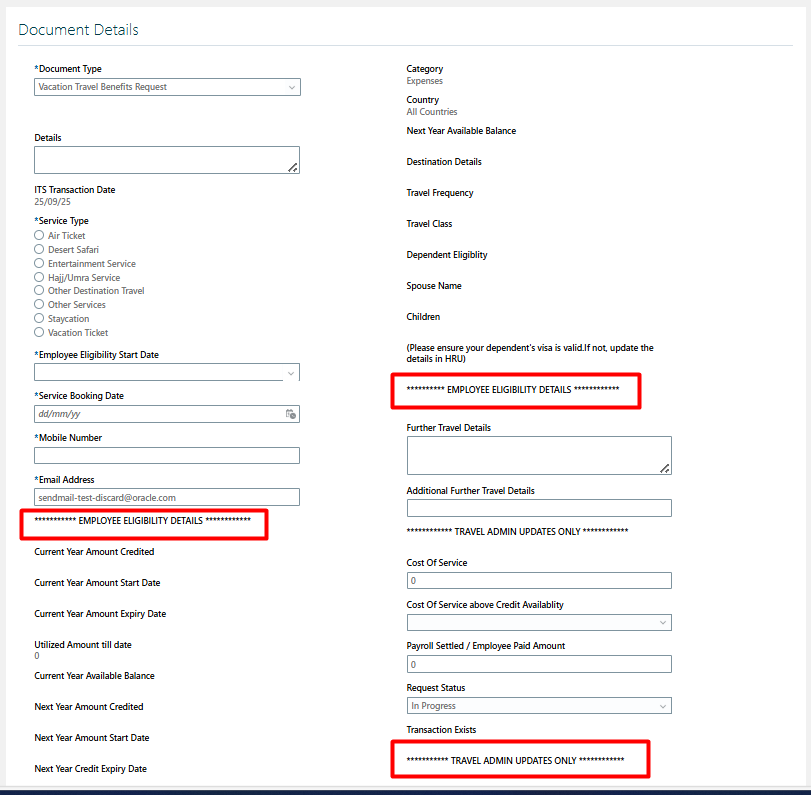Click the *Service Type label
Image resolution: width=811 pixels, height=795 pixels.
point(62,221)
